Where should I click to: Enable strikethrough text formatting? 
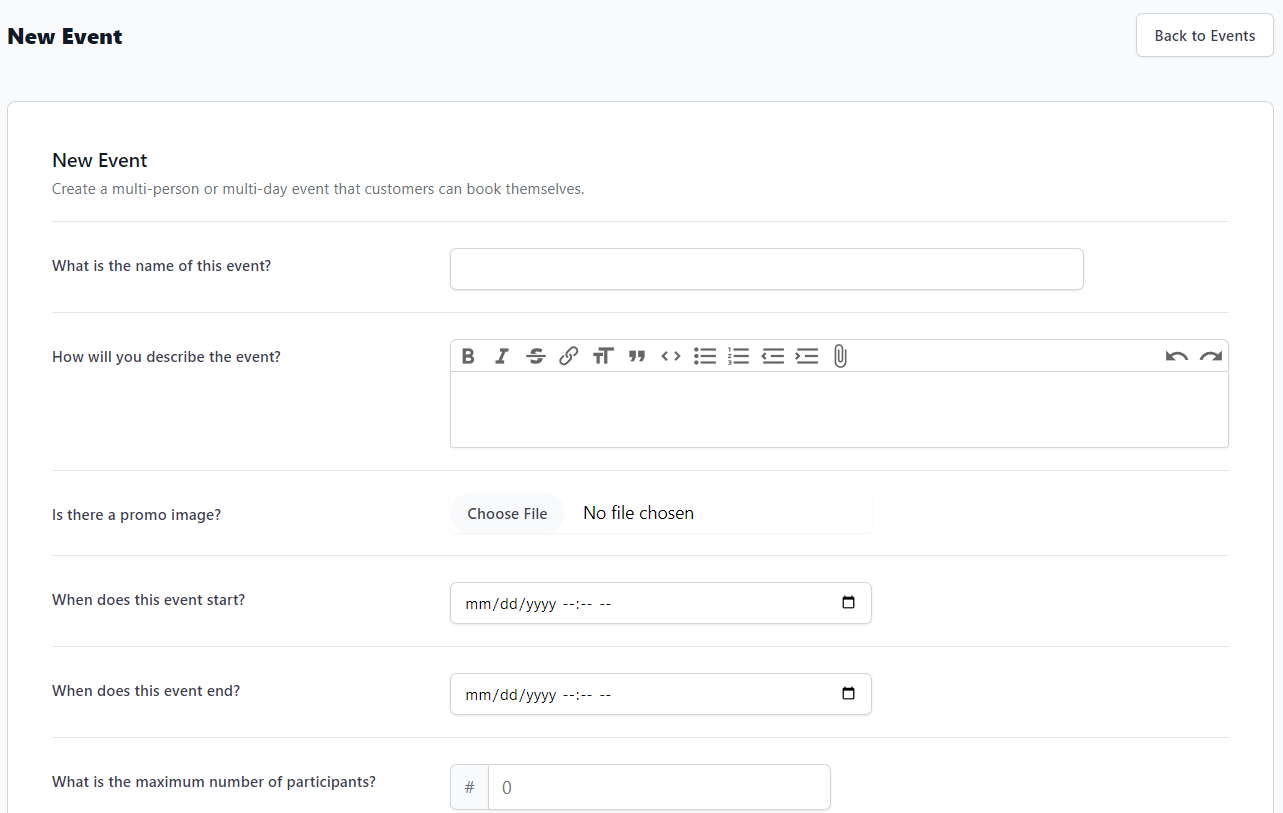click(x=536, y=356)
